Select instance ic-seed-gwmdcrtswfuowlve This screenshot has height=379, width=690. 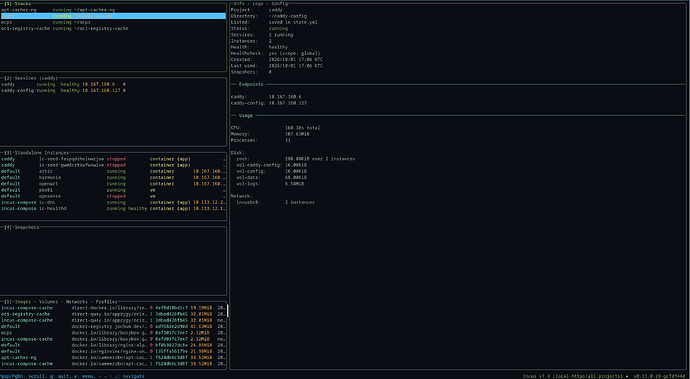(x=113, y=165)
